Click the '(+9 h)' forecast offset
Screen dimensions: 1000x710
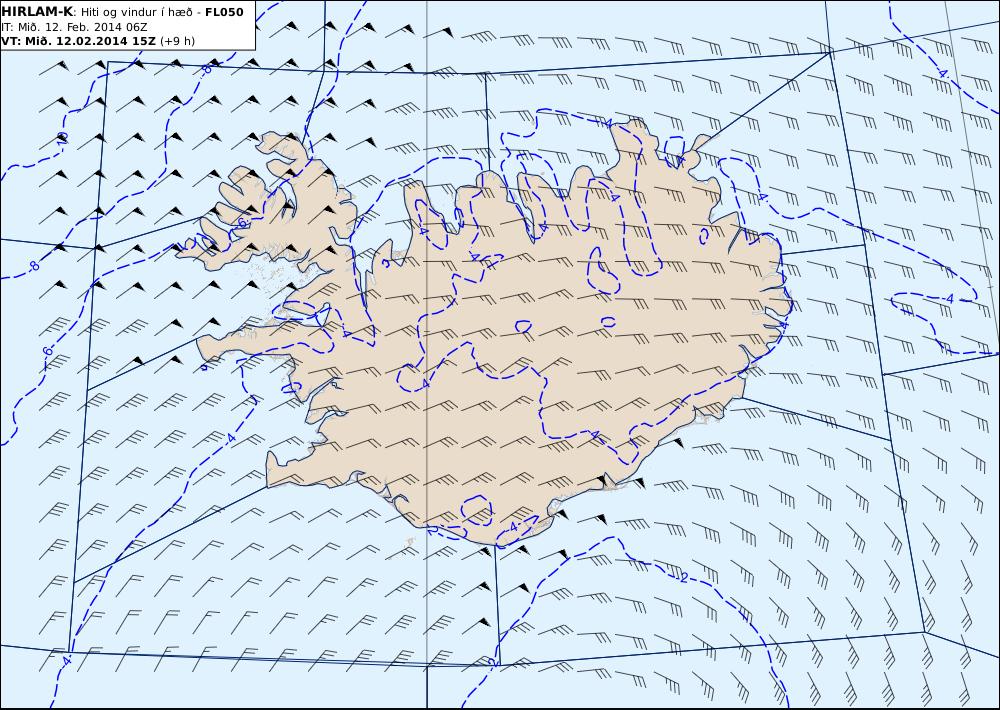[x=177, y=41]
